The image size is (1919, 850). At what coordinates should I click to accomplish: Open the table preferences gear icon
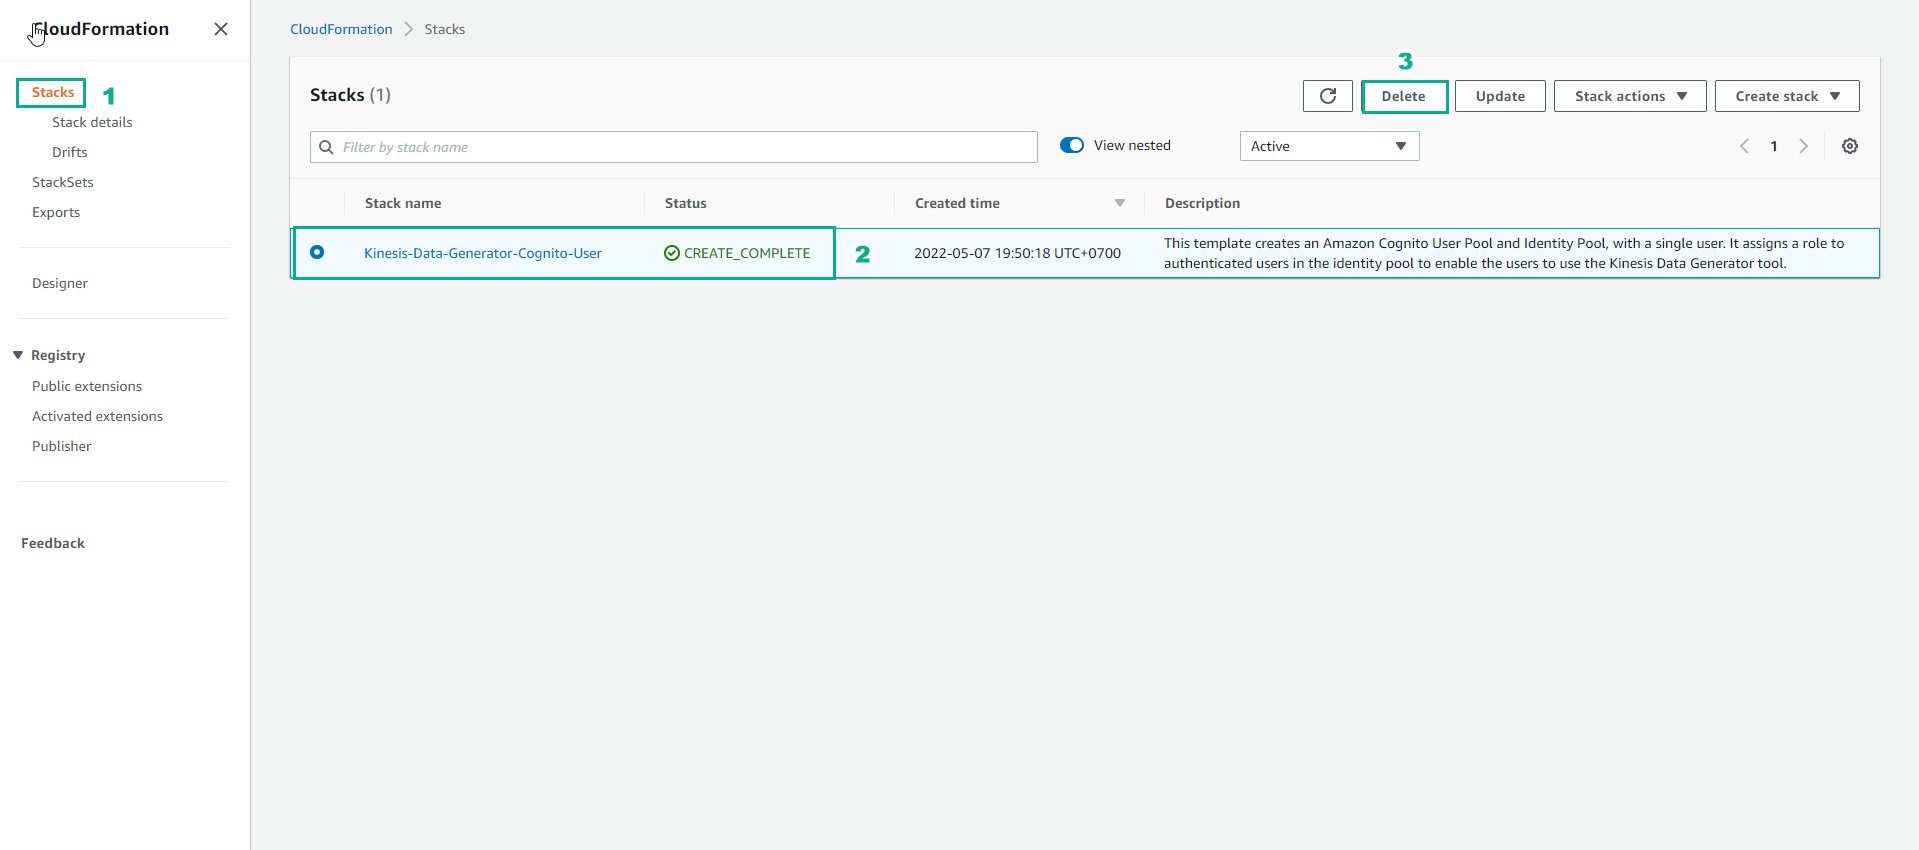tap(1850, 146)
